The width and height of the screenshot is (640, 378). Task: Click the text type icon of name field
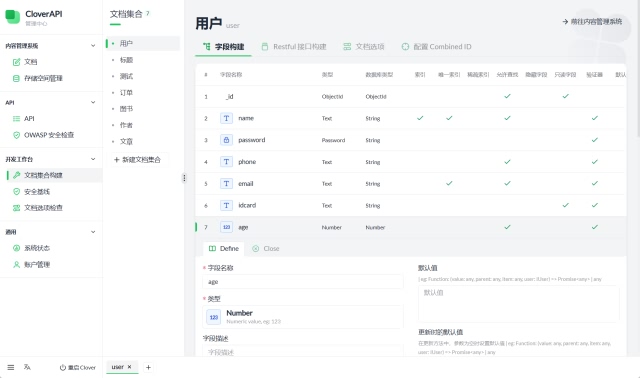tap(226, 118)
